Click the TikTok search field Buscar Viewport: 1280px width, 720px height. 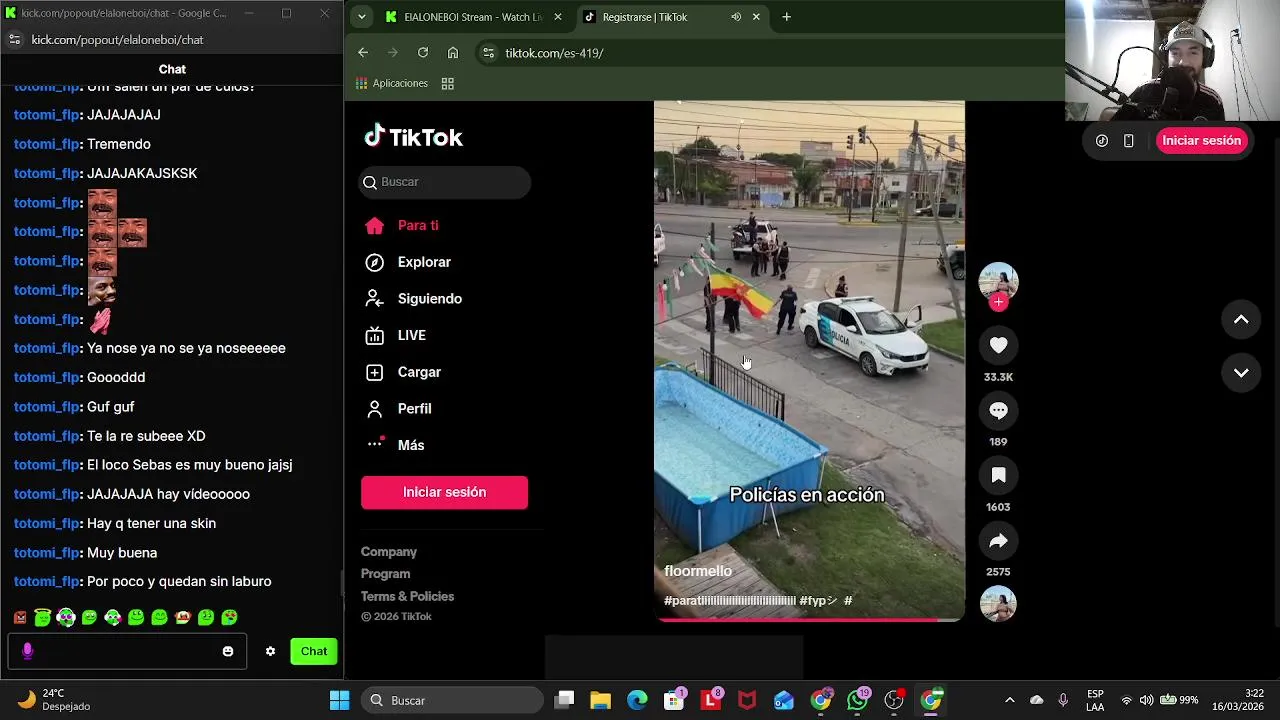point(445,182)
